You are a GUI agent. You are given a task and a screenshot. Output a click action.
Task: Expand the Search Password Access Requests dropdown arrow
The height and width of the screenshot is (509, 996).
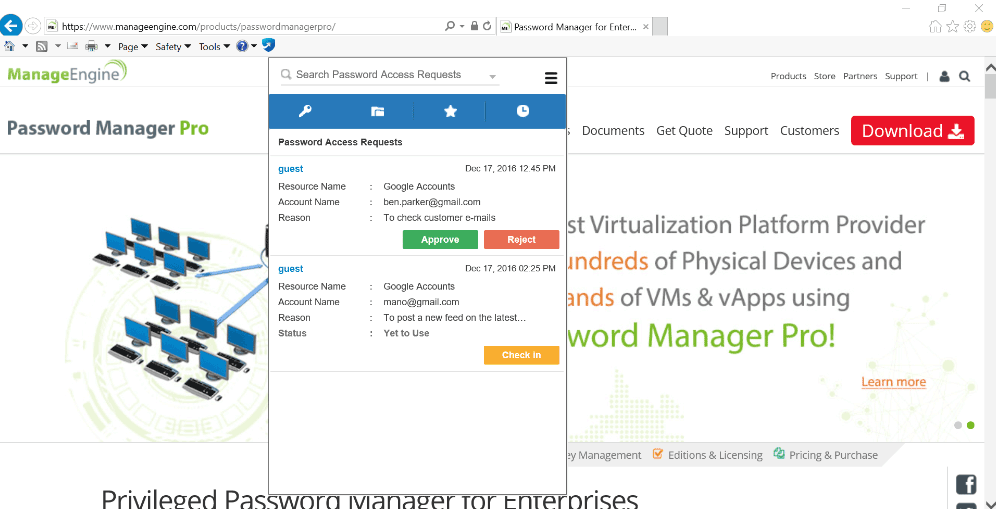[x=492, y=77]
